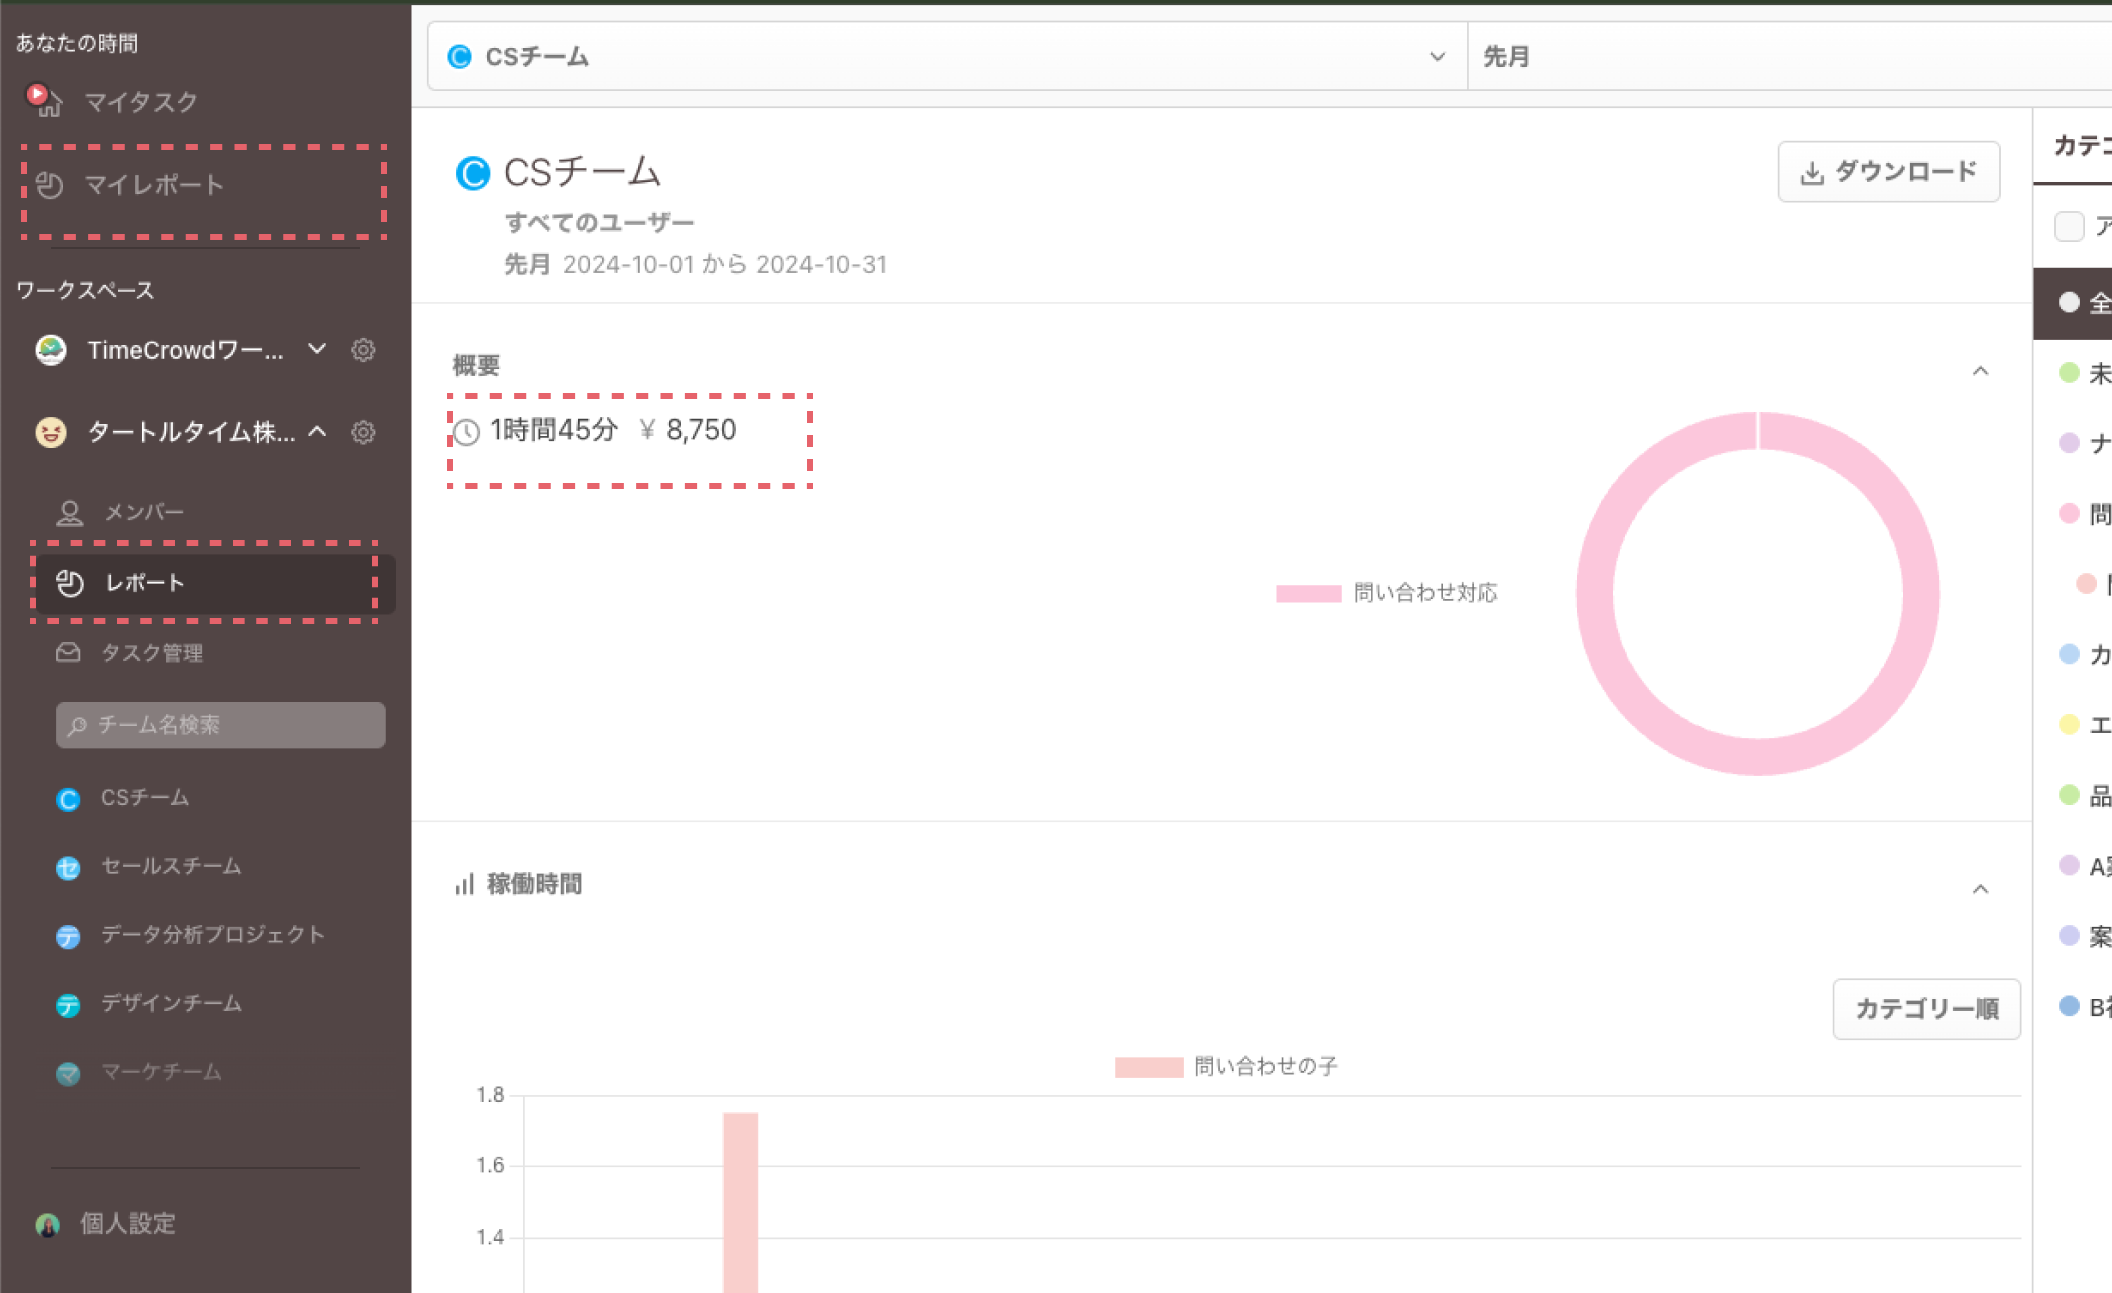Click the 個人設定 avatar icon

[x=47, y=1225]
